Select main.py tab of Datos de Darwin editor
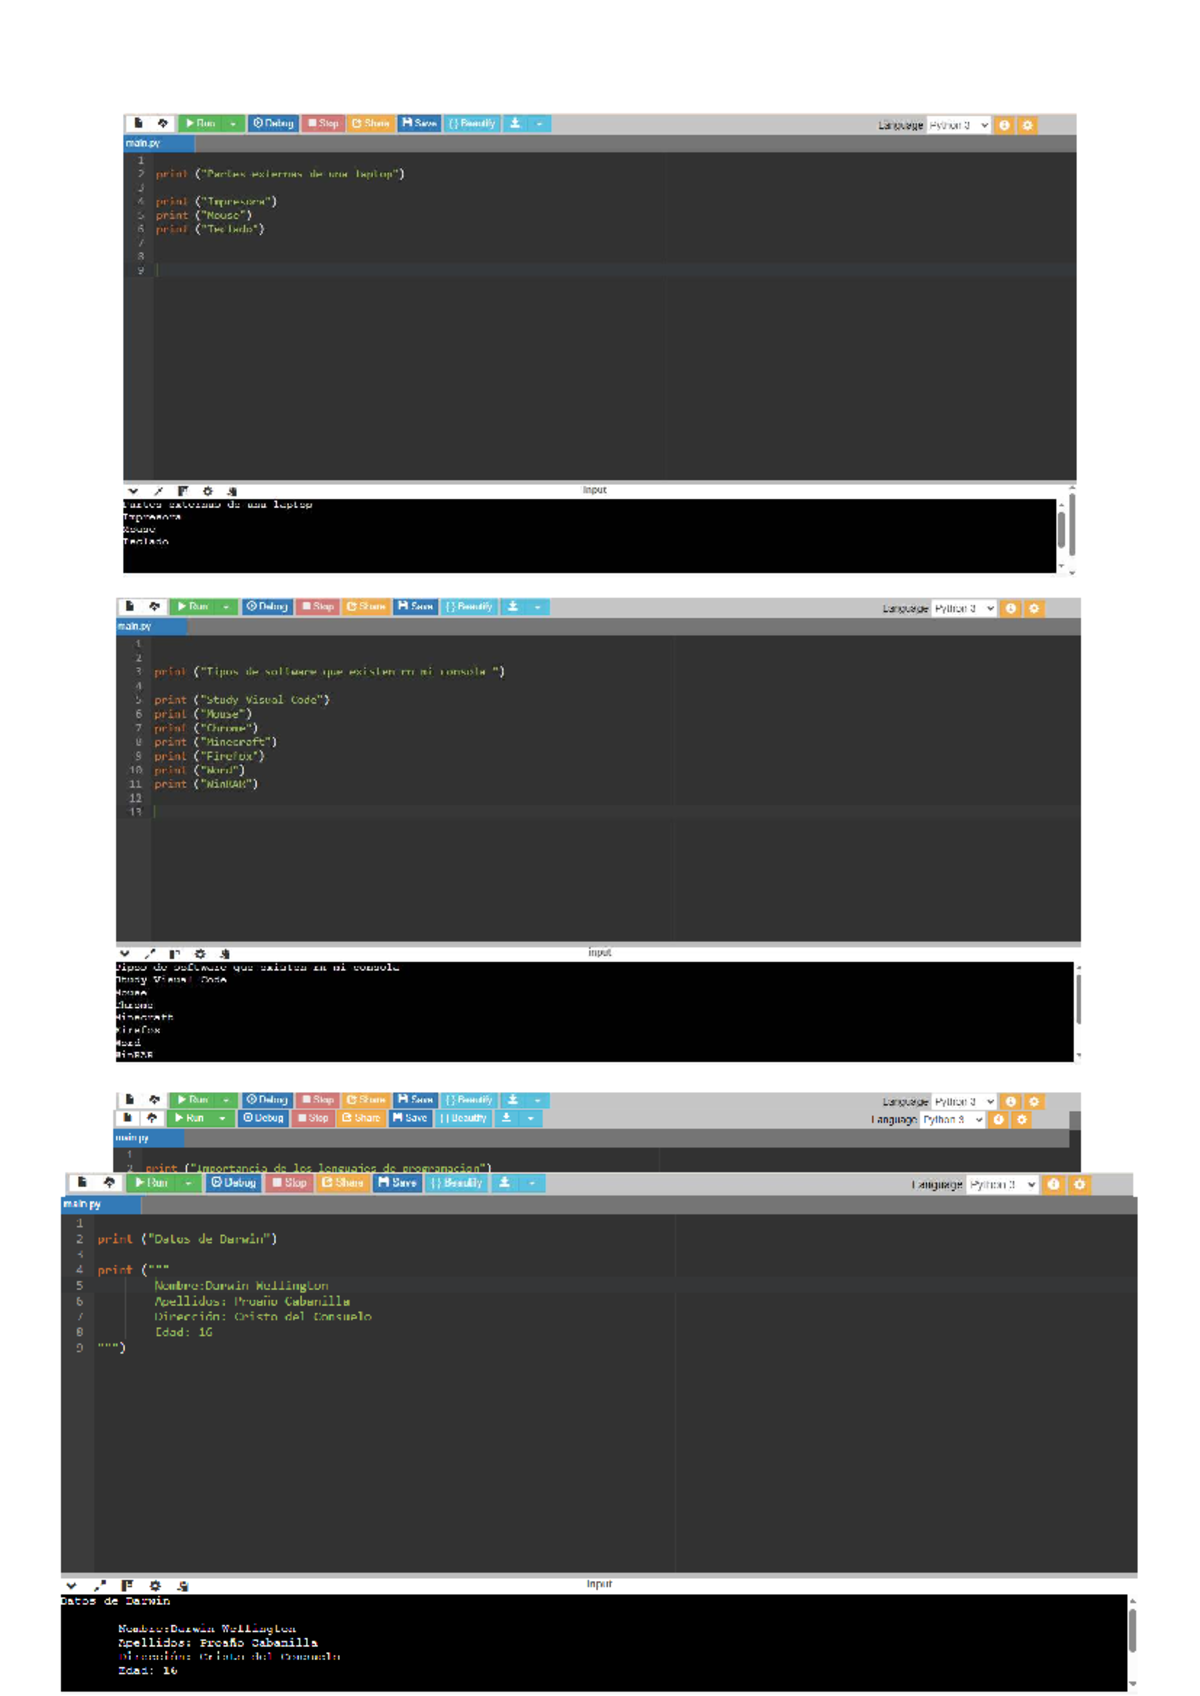 click(x=100, y=1204)
